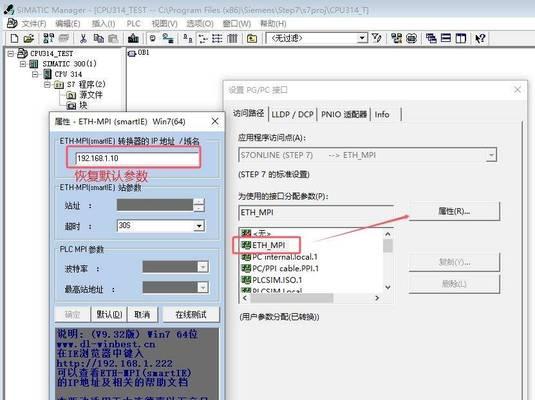Click the 为使用的接口分配参数 ETH_MPI field

[316, 212]
